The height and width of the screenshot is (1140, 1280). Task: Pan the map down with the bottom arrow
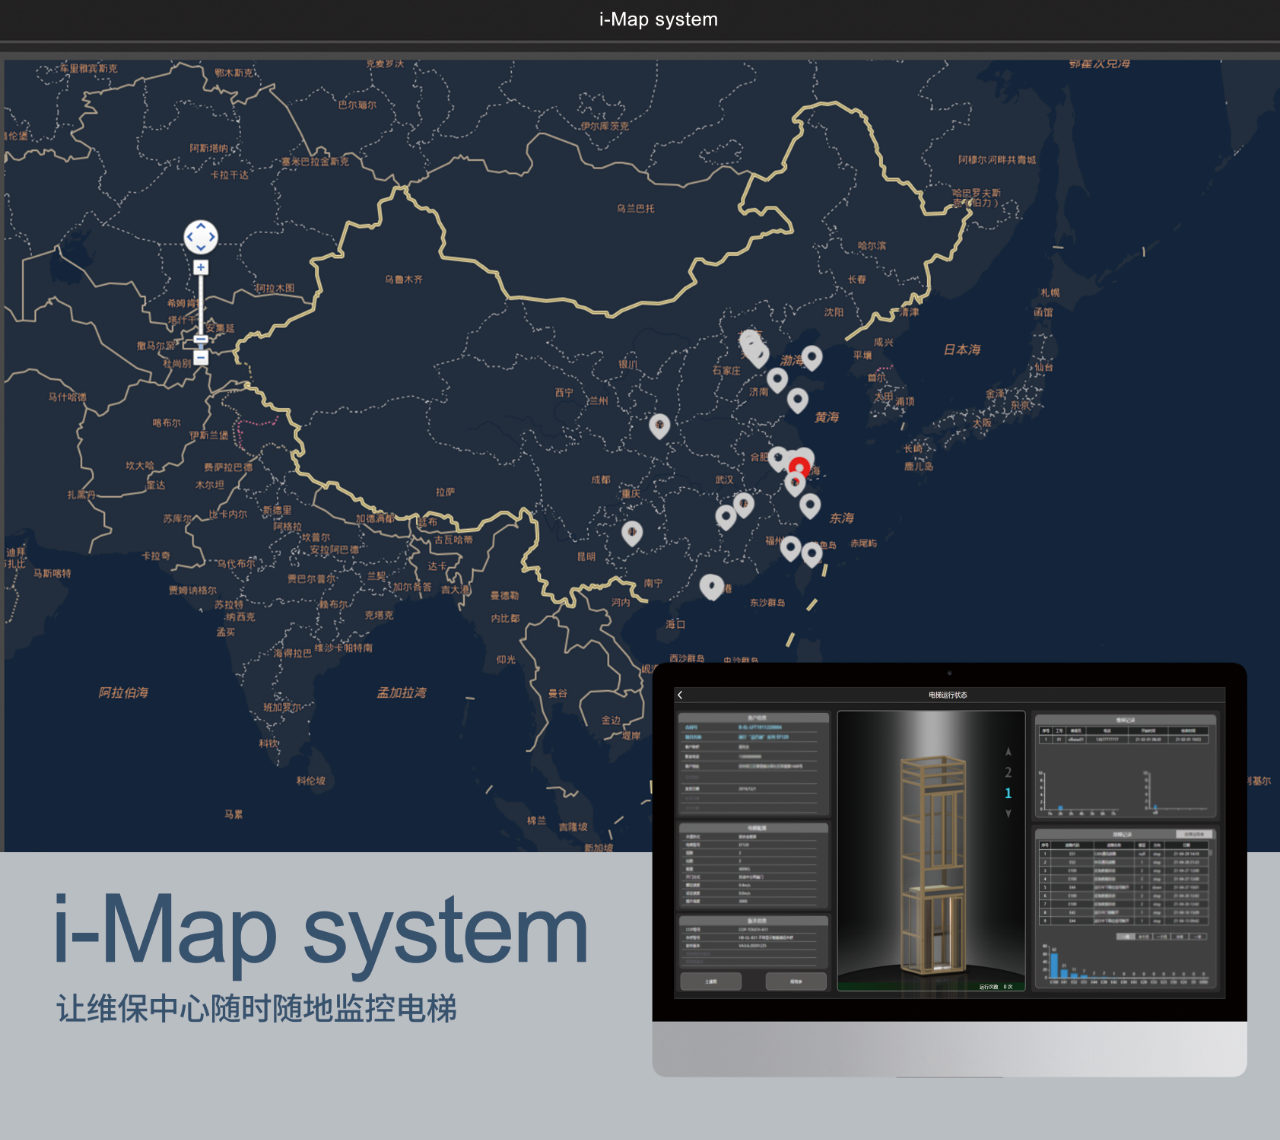[x=201, y=248]
